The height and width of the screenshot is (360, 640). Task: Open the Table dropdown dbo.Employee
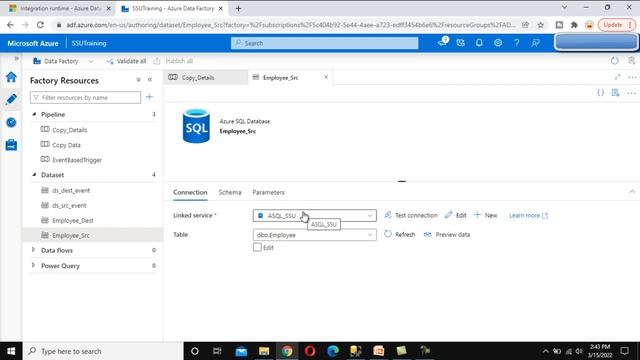coord(314,235)
